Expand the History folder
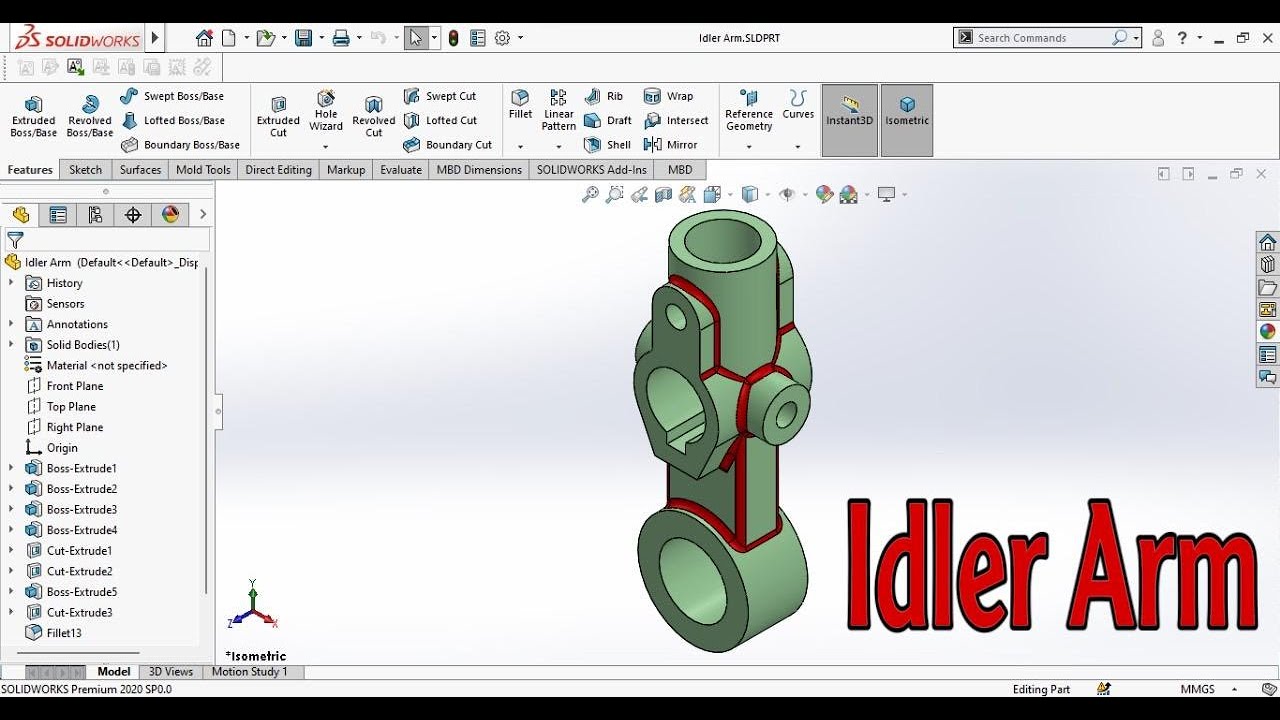This screenshot has height=720, width=1280. (11, 282)
